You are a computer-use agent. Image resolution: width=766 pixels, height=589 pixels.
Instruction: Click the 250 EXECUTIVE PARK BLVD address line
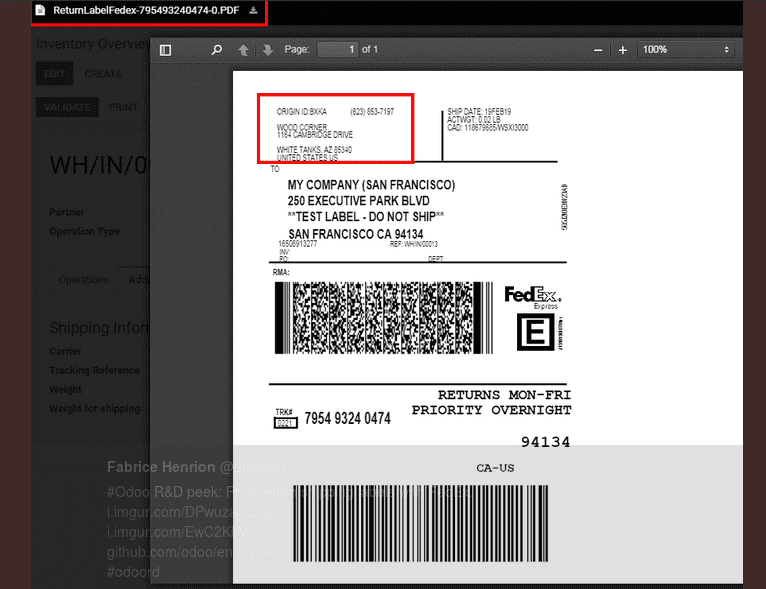(x=359, y=201)
